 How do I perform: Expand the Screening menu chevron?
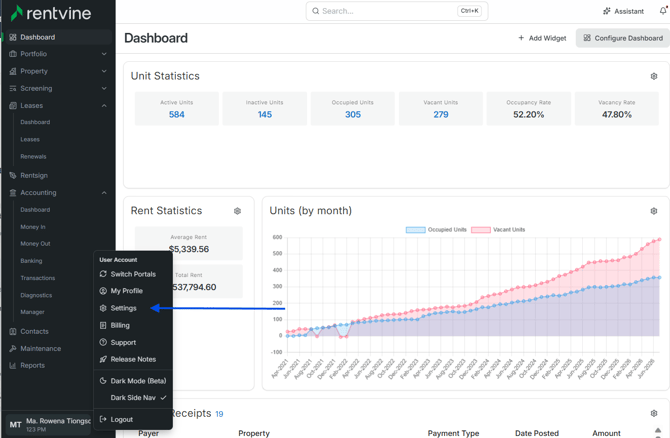[x=104, y=88]
